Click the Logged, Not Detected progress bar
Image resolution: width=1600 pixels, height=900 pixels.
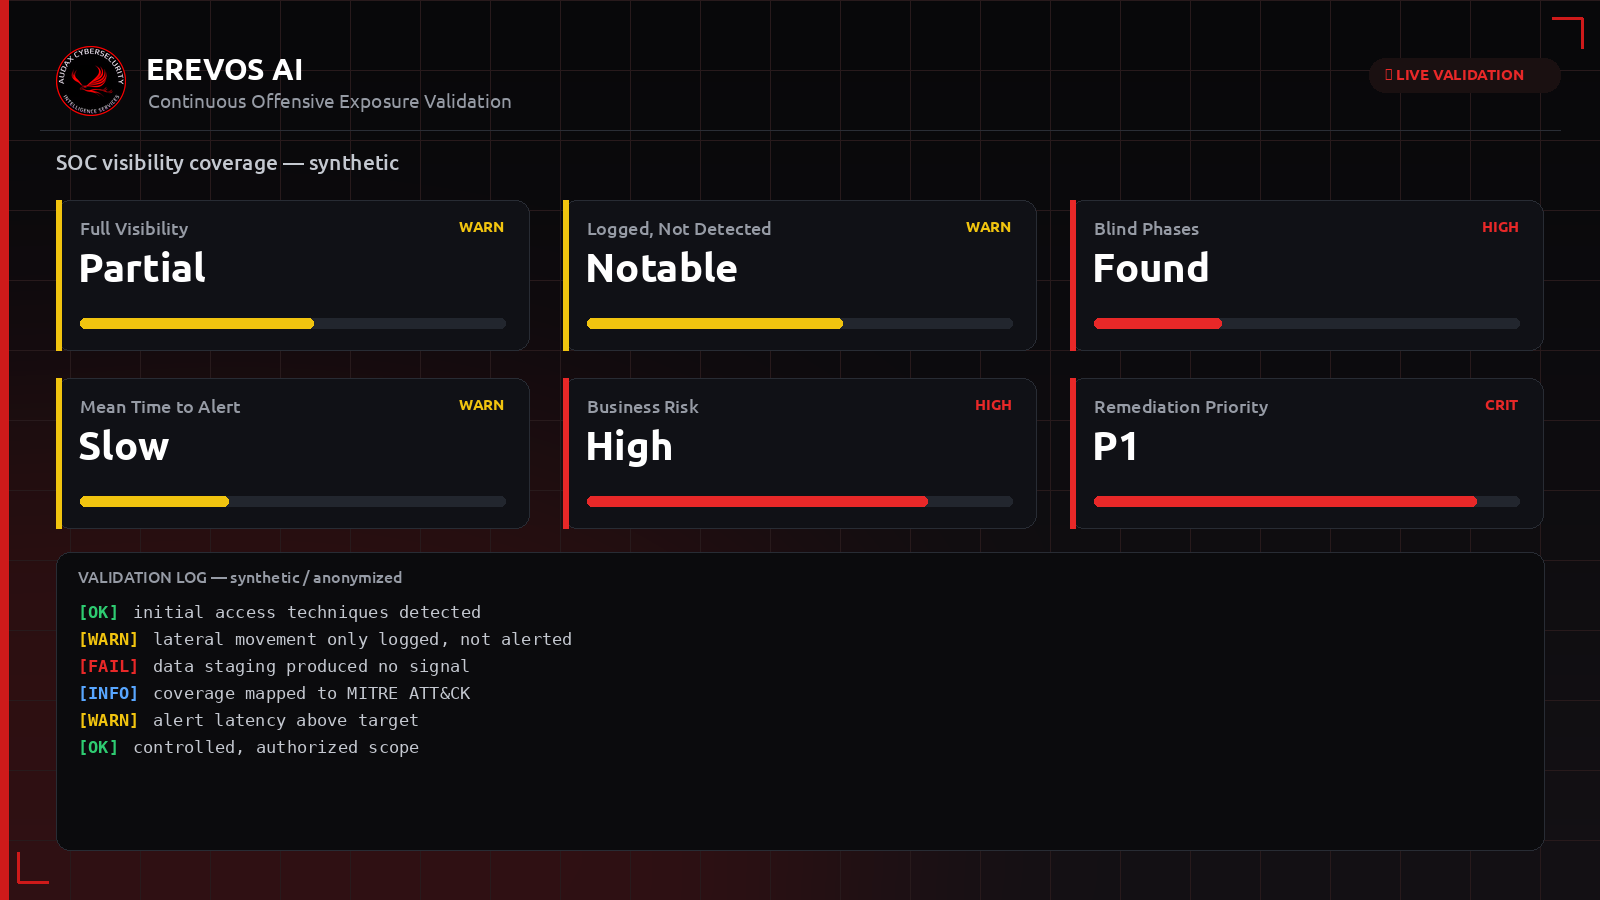tap(800, 323)
